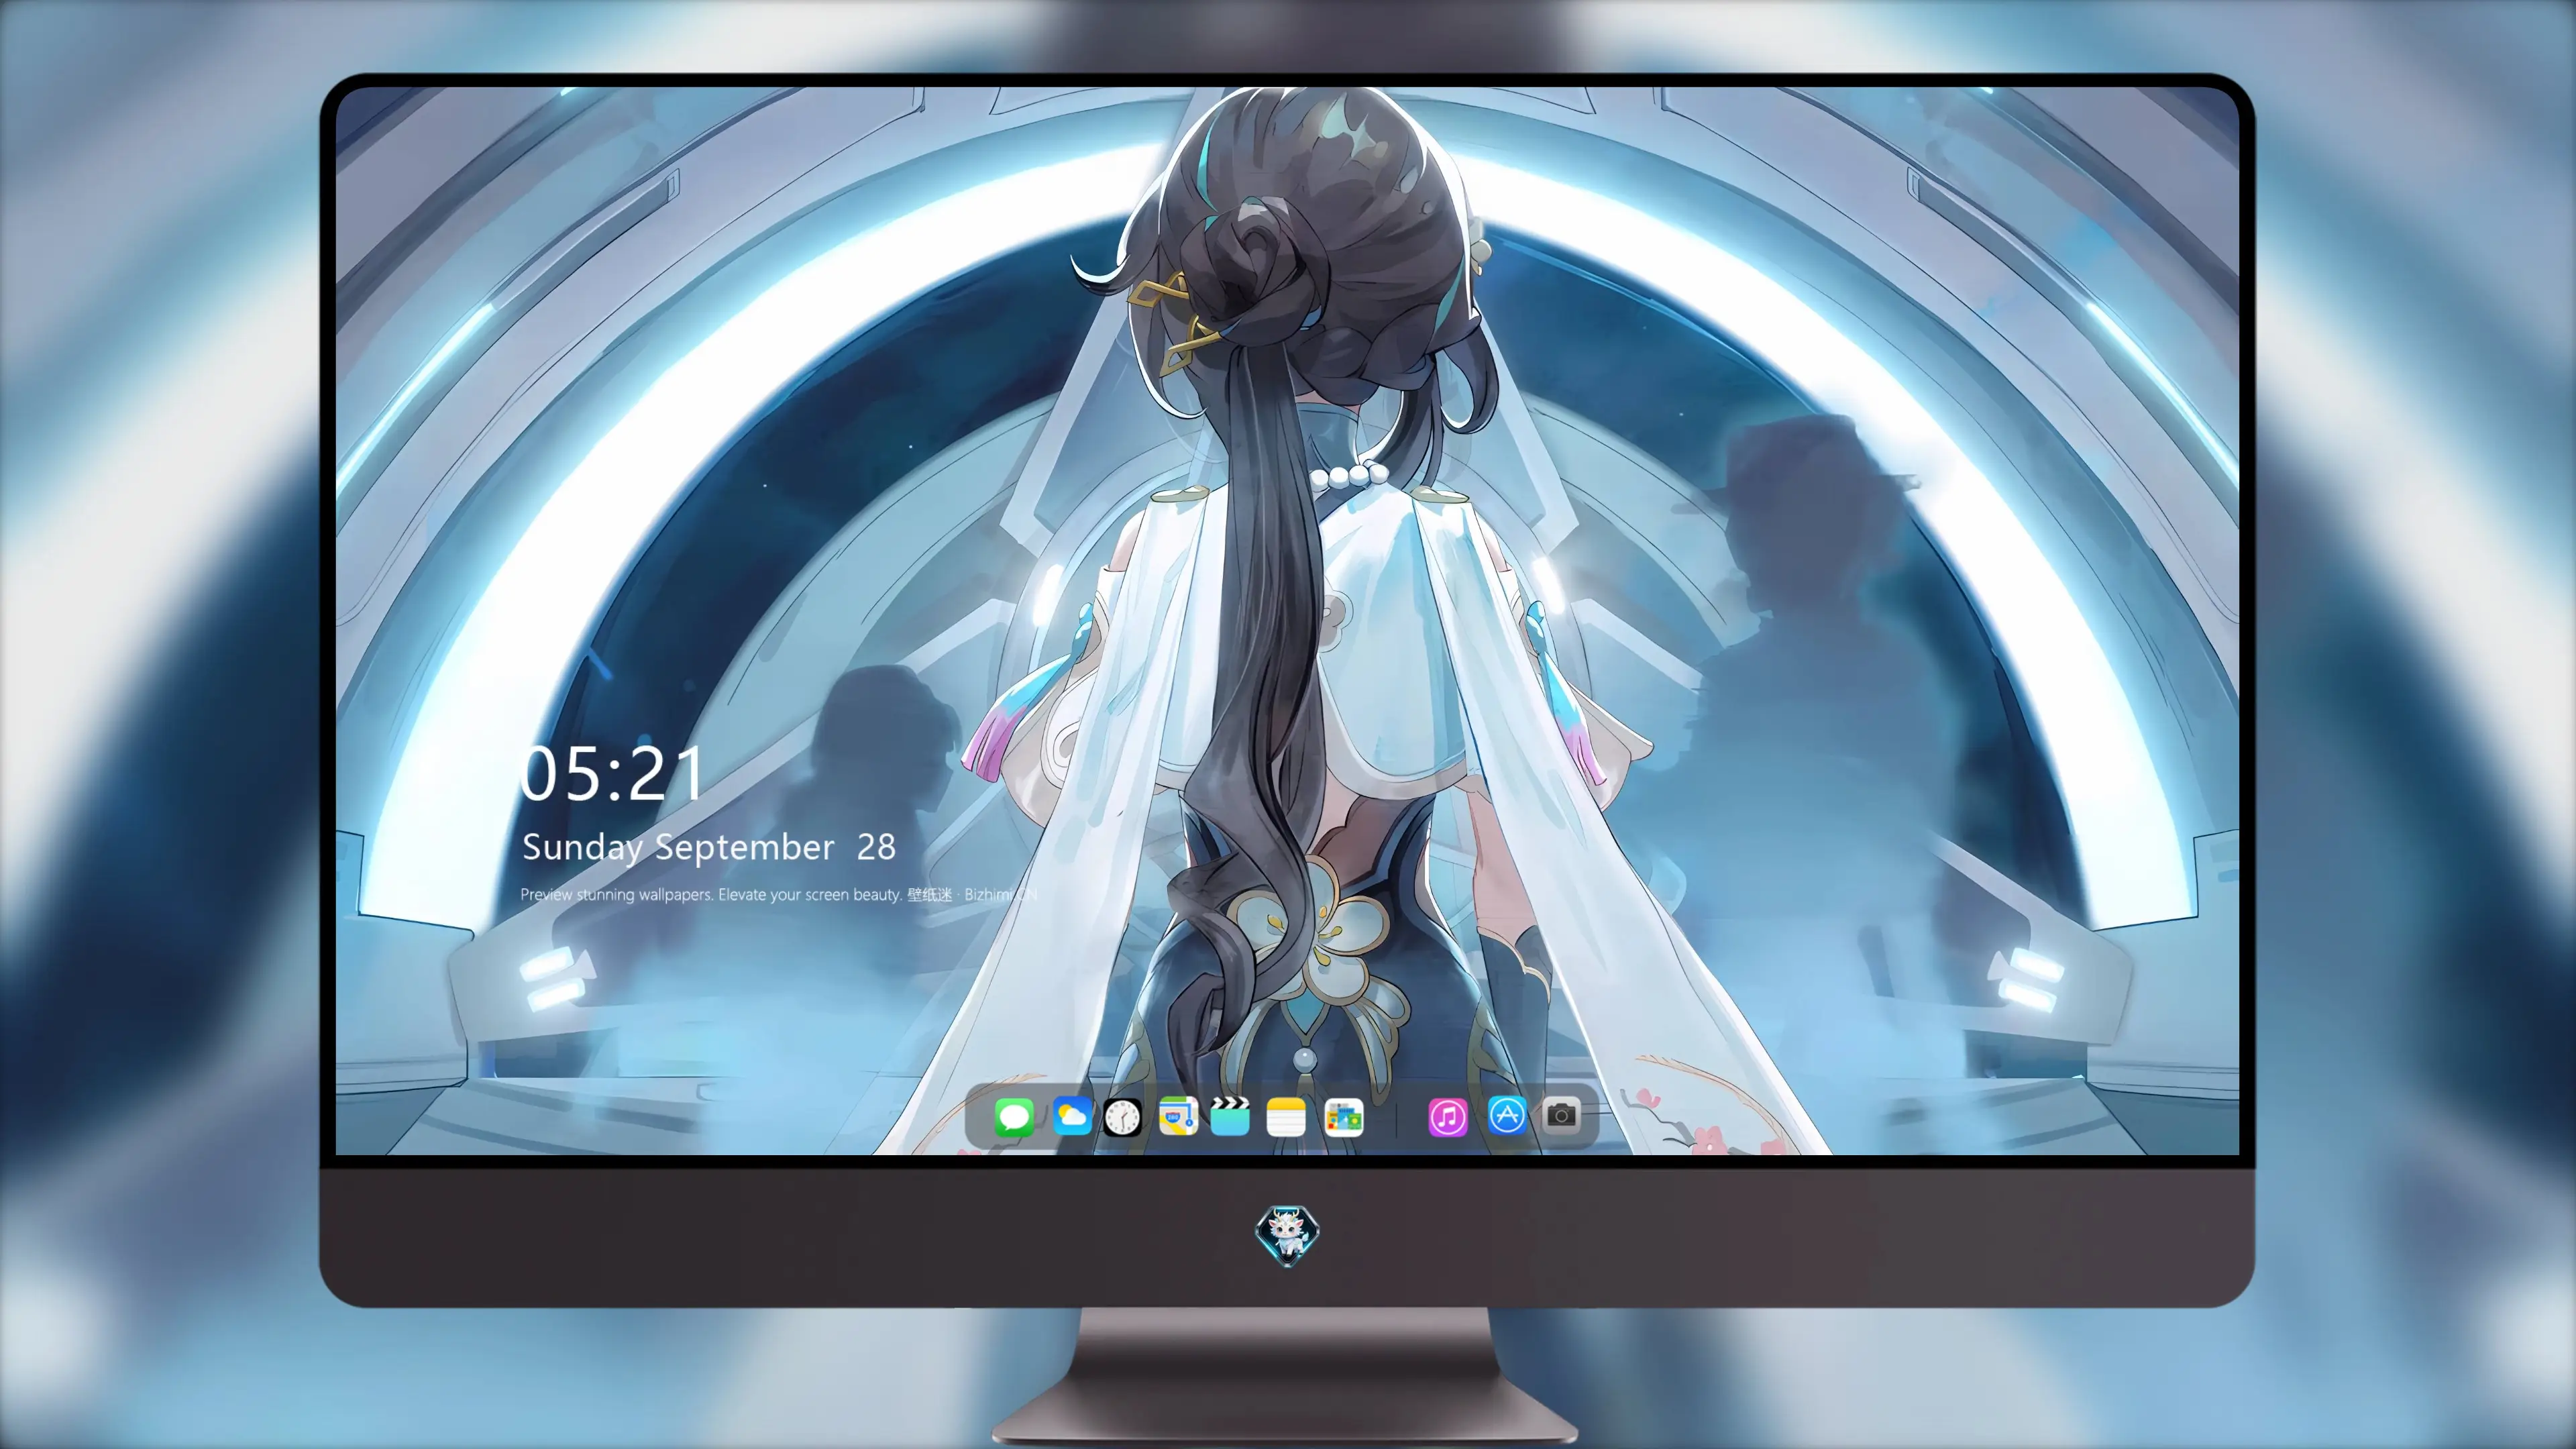Screen dimensions: 2576x1449
Task: Open the Videos clapperboard app in dock
Action: 1230,1116
